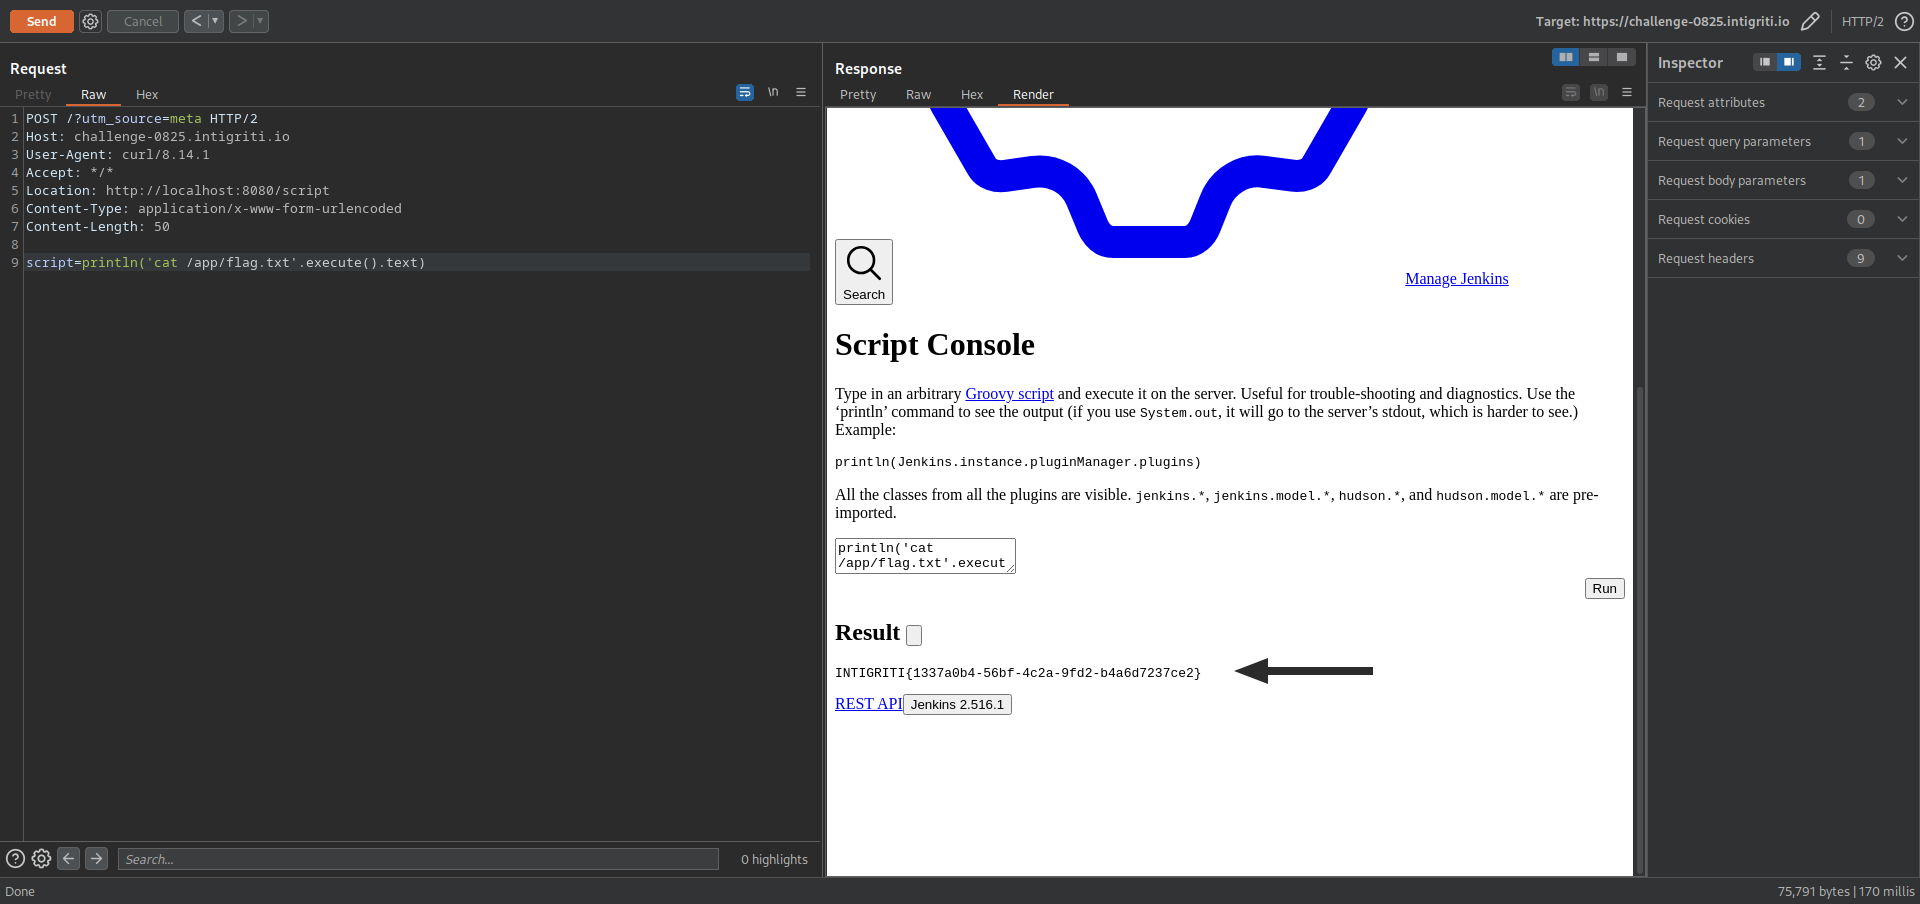Click the copy box next to Result

tap(914, 634)
